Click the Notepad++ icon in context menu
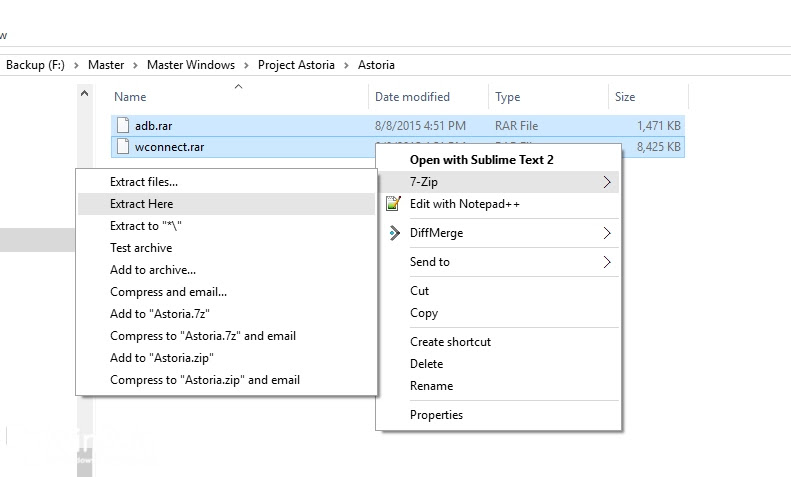791x477 pixels. coord(393,204)
